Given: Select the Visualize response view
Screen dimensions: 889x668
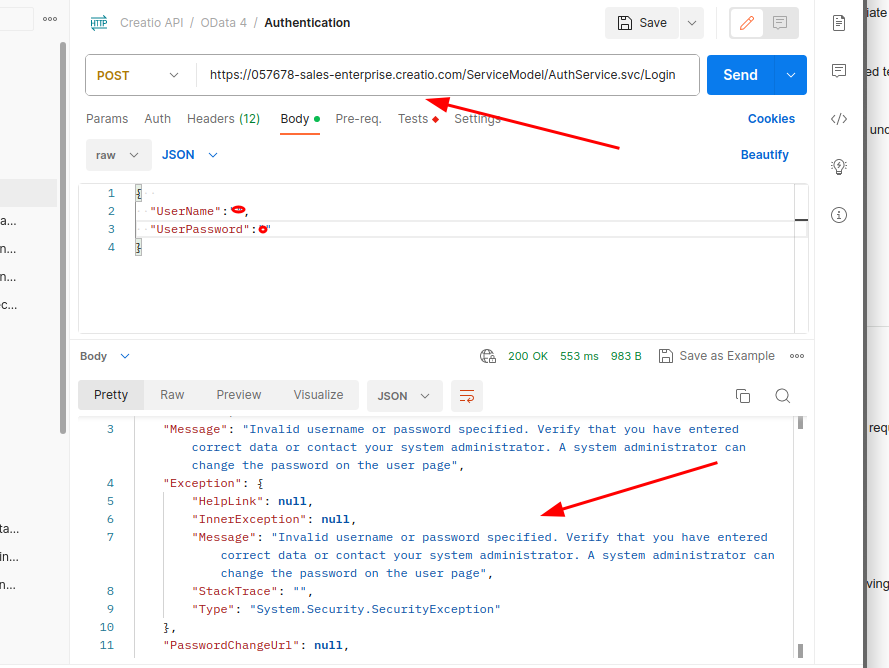Looking at the screenshot, I should click(x=318, y=395).
